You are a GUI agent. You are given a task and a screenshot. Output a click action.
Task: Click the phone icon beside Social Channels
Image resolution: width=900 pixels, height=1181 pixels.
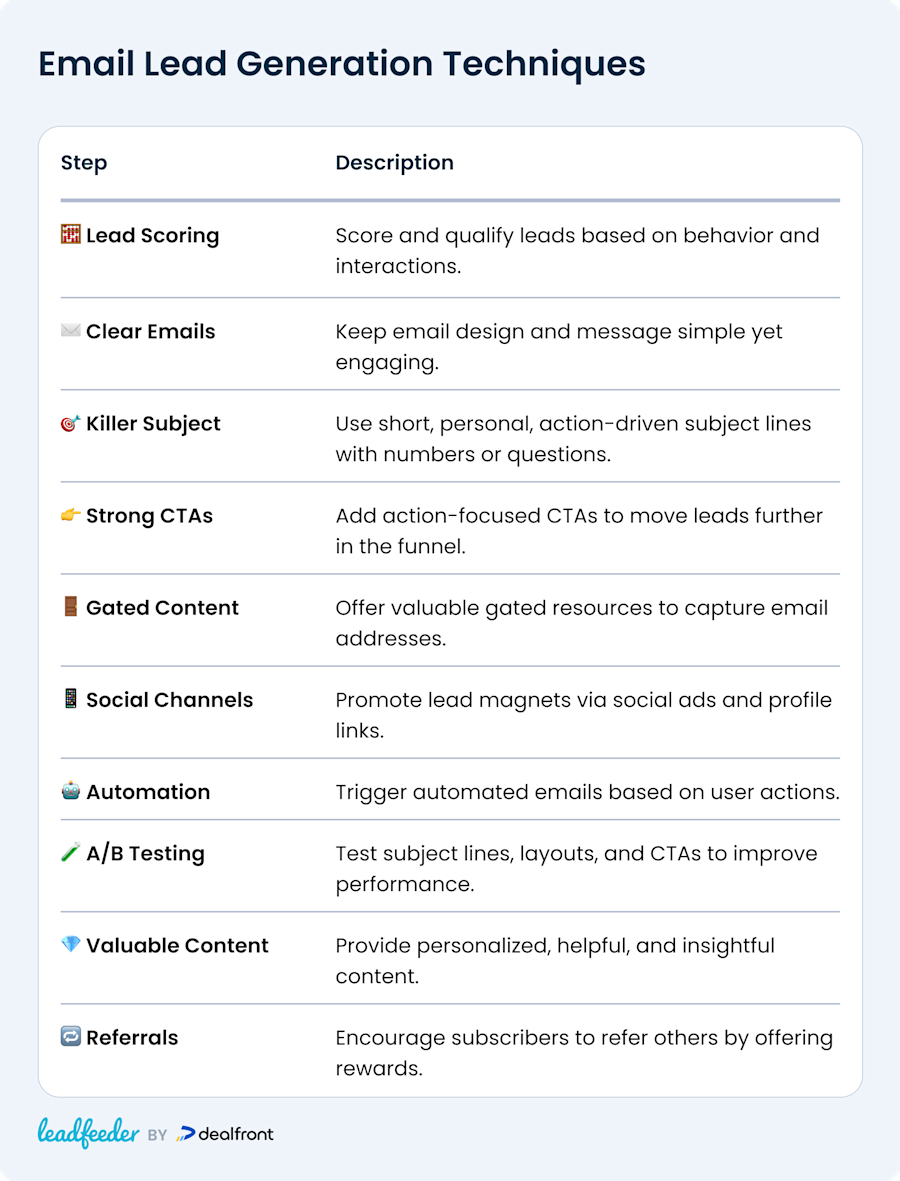[71, 699]
